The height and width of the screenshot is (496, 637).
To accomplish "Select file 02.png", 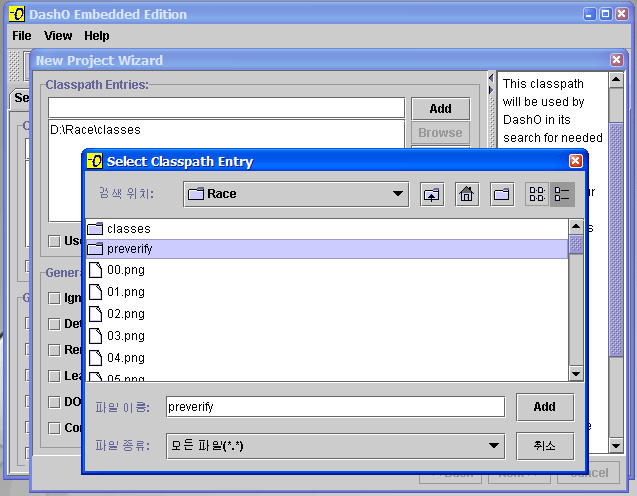I will pos(126,314).
